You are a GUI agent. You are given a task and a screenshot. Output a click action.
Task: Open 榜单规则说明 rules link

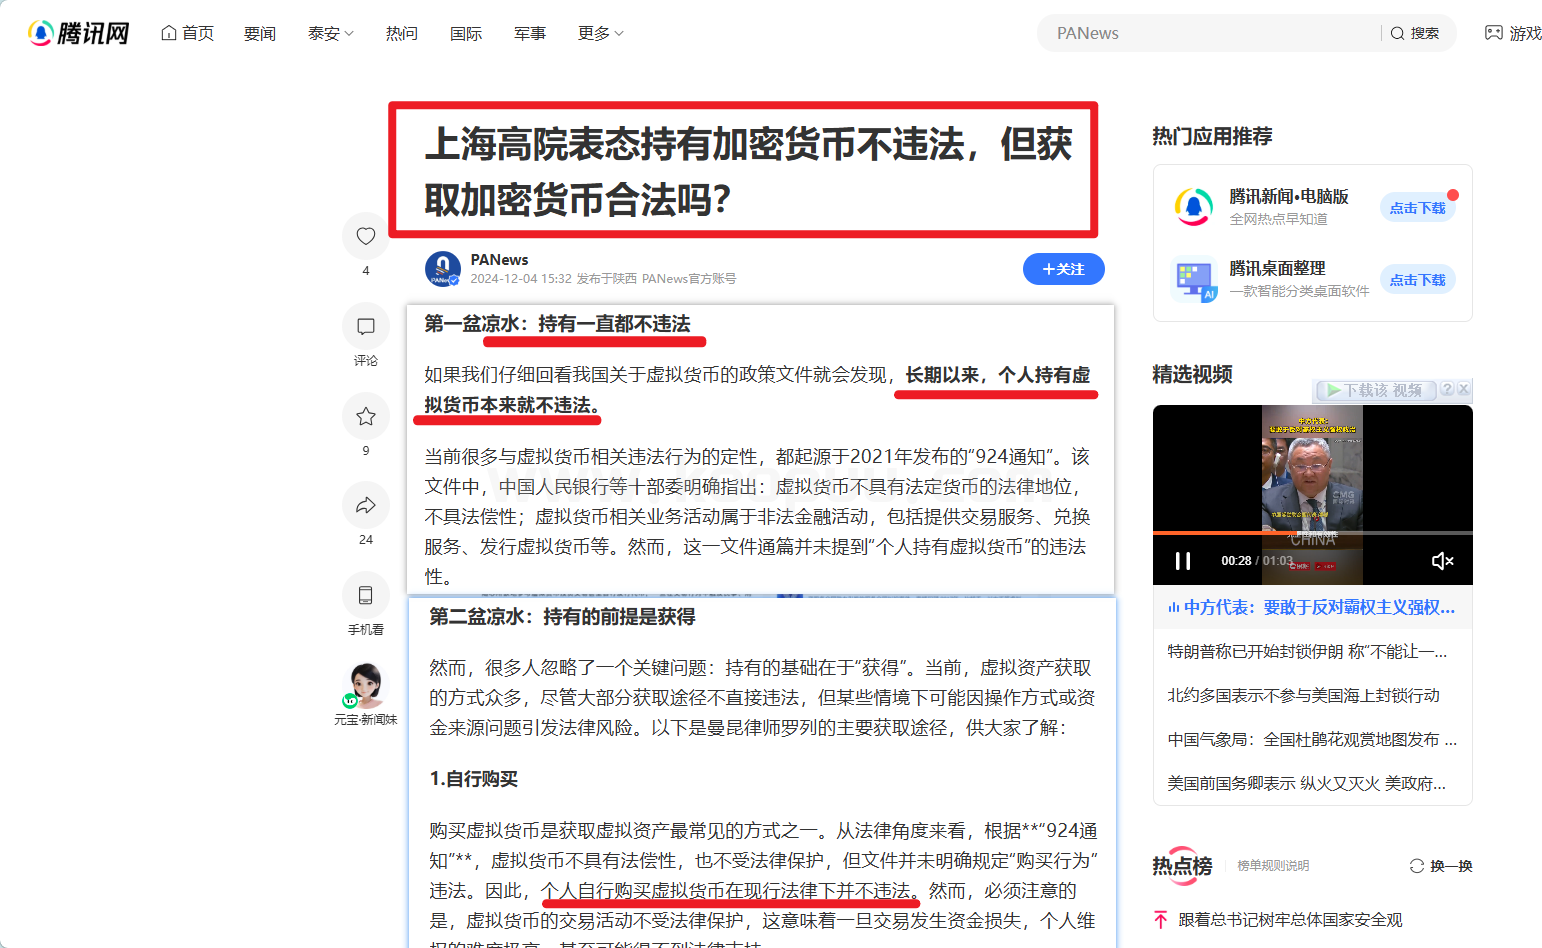1273,866
